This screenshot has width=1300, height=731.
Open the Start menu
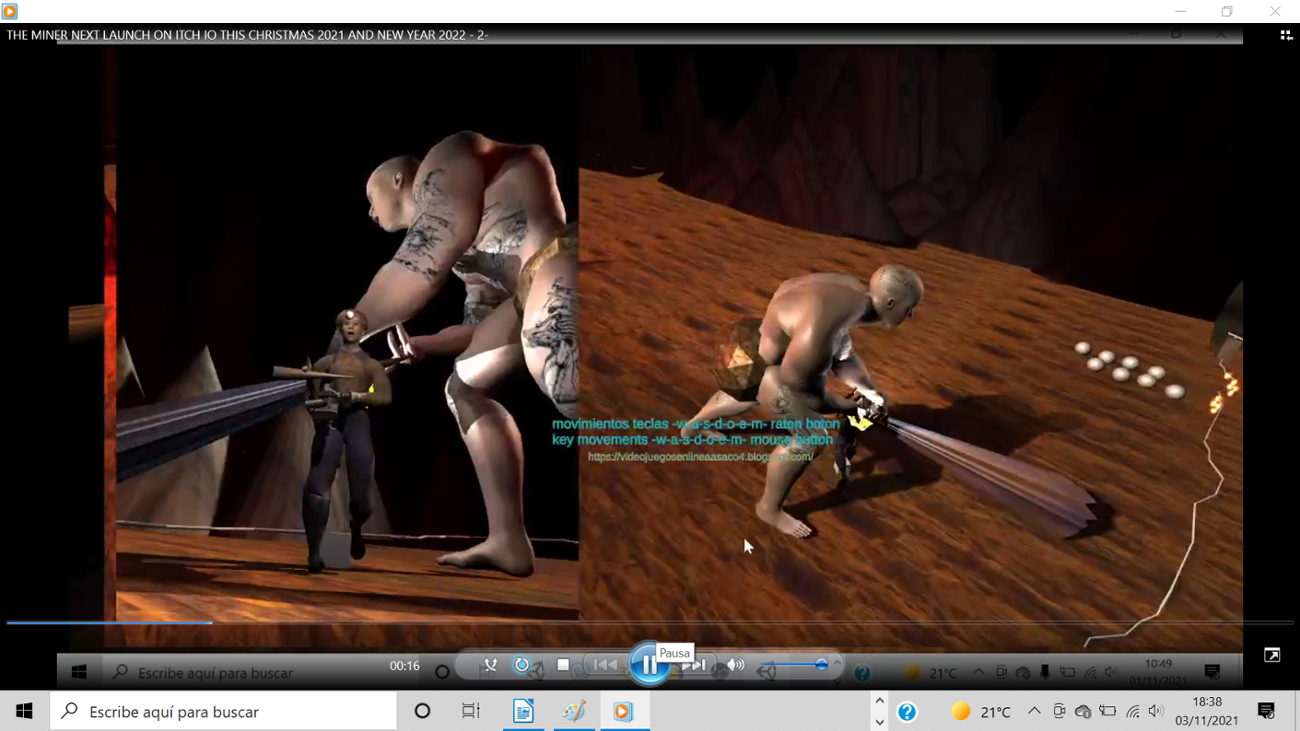tap(24, 711)
